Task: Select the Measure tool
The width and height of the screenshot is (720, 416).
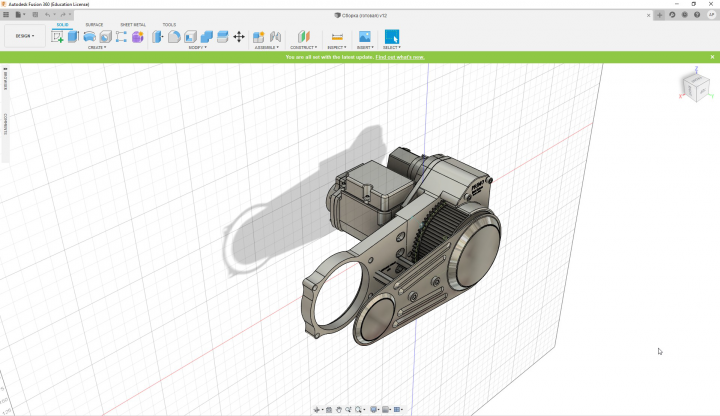Action: (337, 37)
